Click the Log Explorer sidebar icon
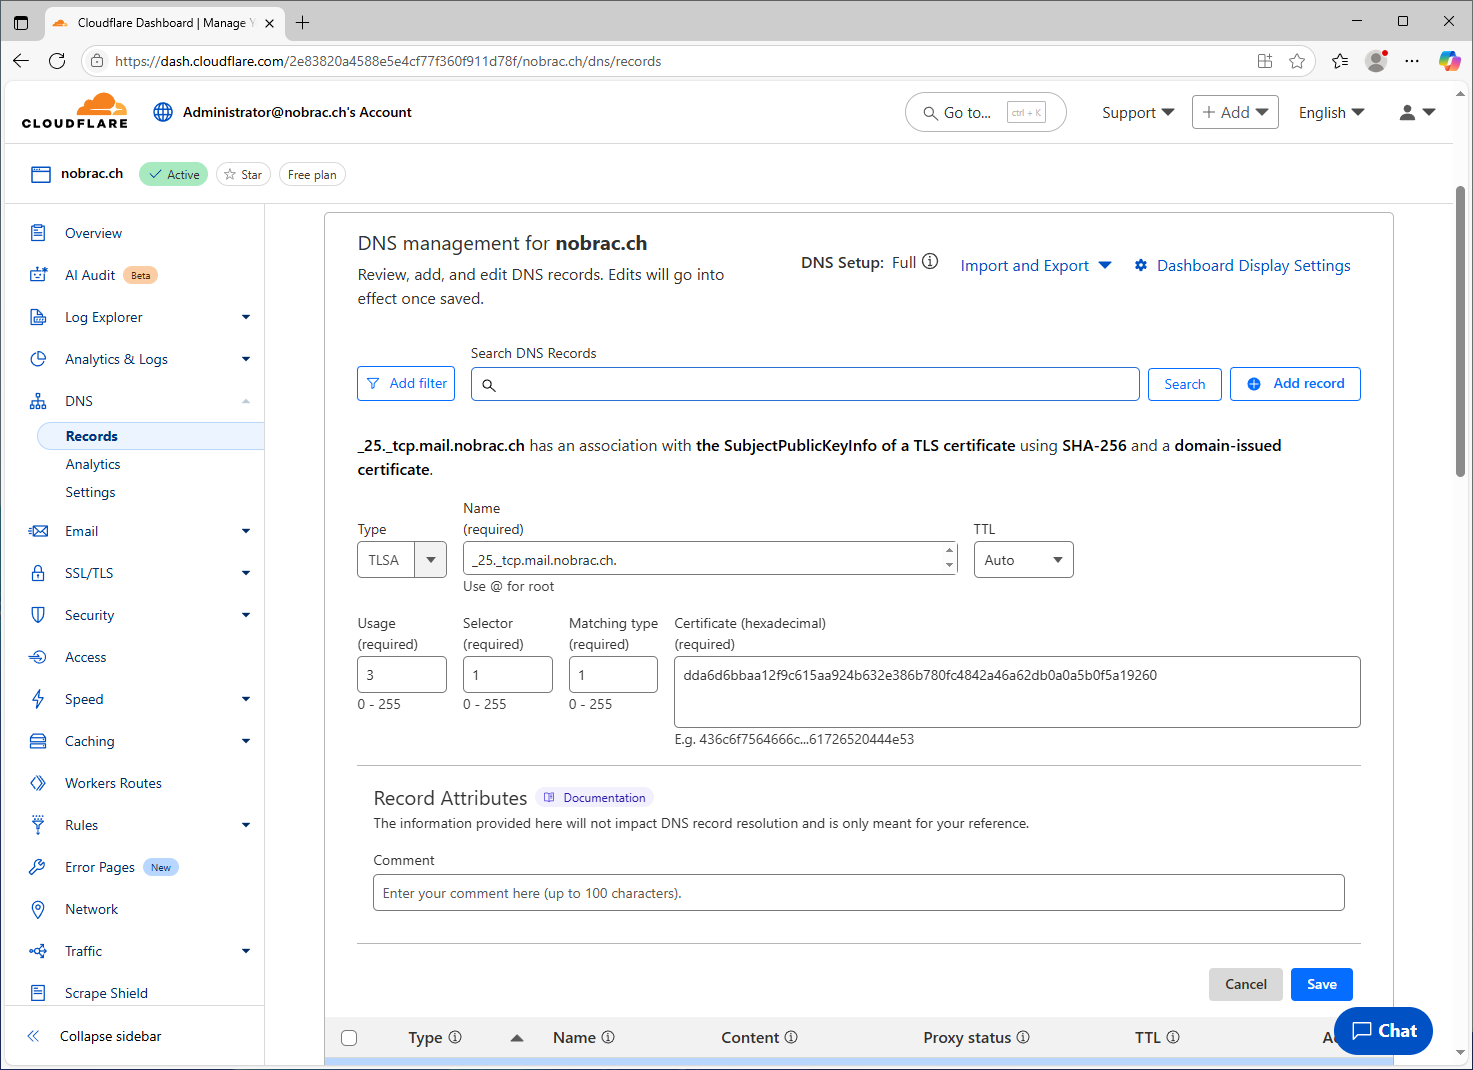 pyautogui.click(x=38, y=317)
